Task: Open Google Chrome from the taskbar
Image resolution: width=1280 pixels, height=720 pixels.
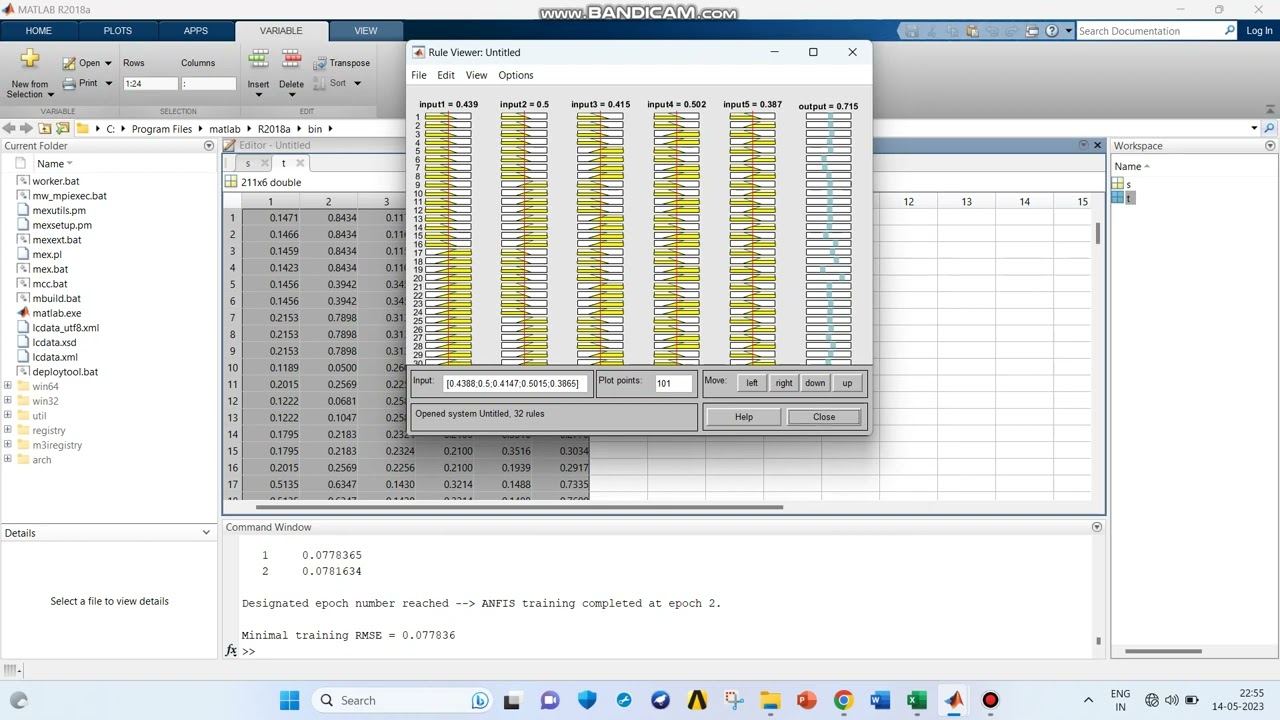Action: (843, 700)
